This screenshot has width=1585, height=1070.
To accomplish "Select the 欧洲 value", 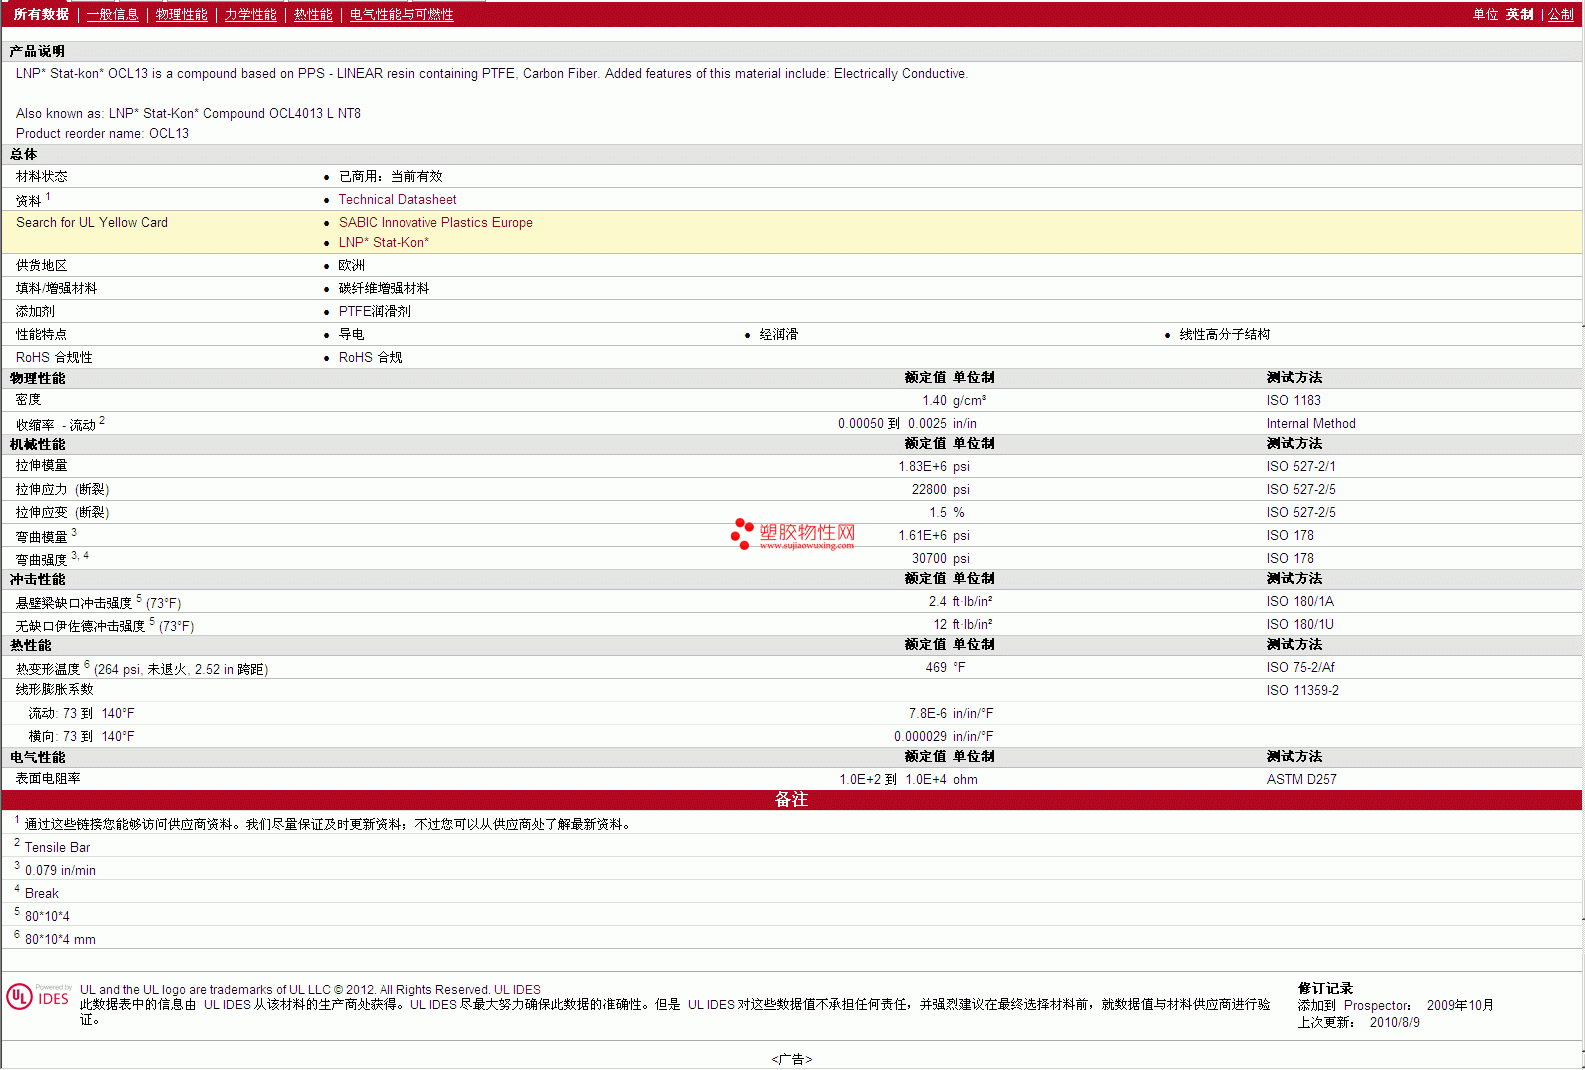I will click(x=351, y=265).
